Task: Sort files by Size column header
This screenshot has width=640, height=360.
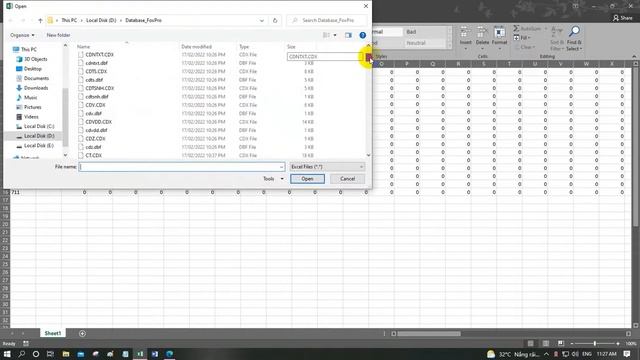Action: (291, 47)
